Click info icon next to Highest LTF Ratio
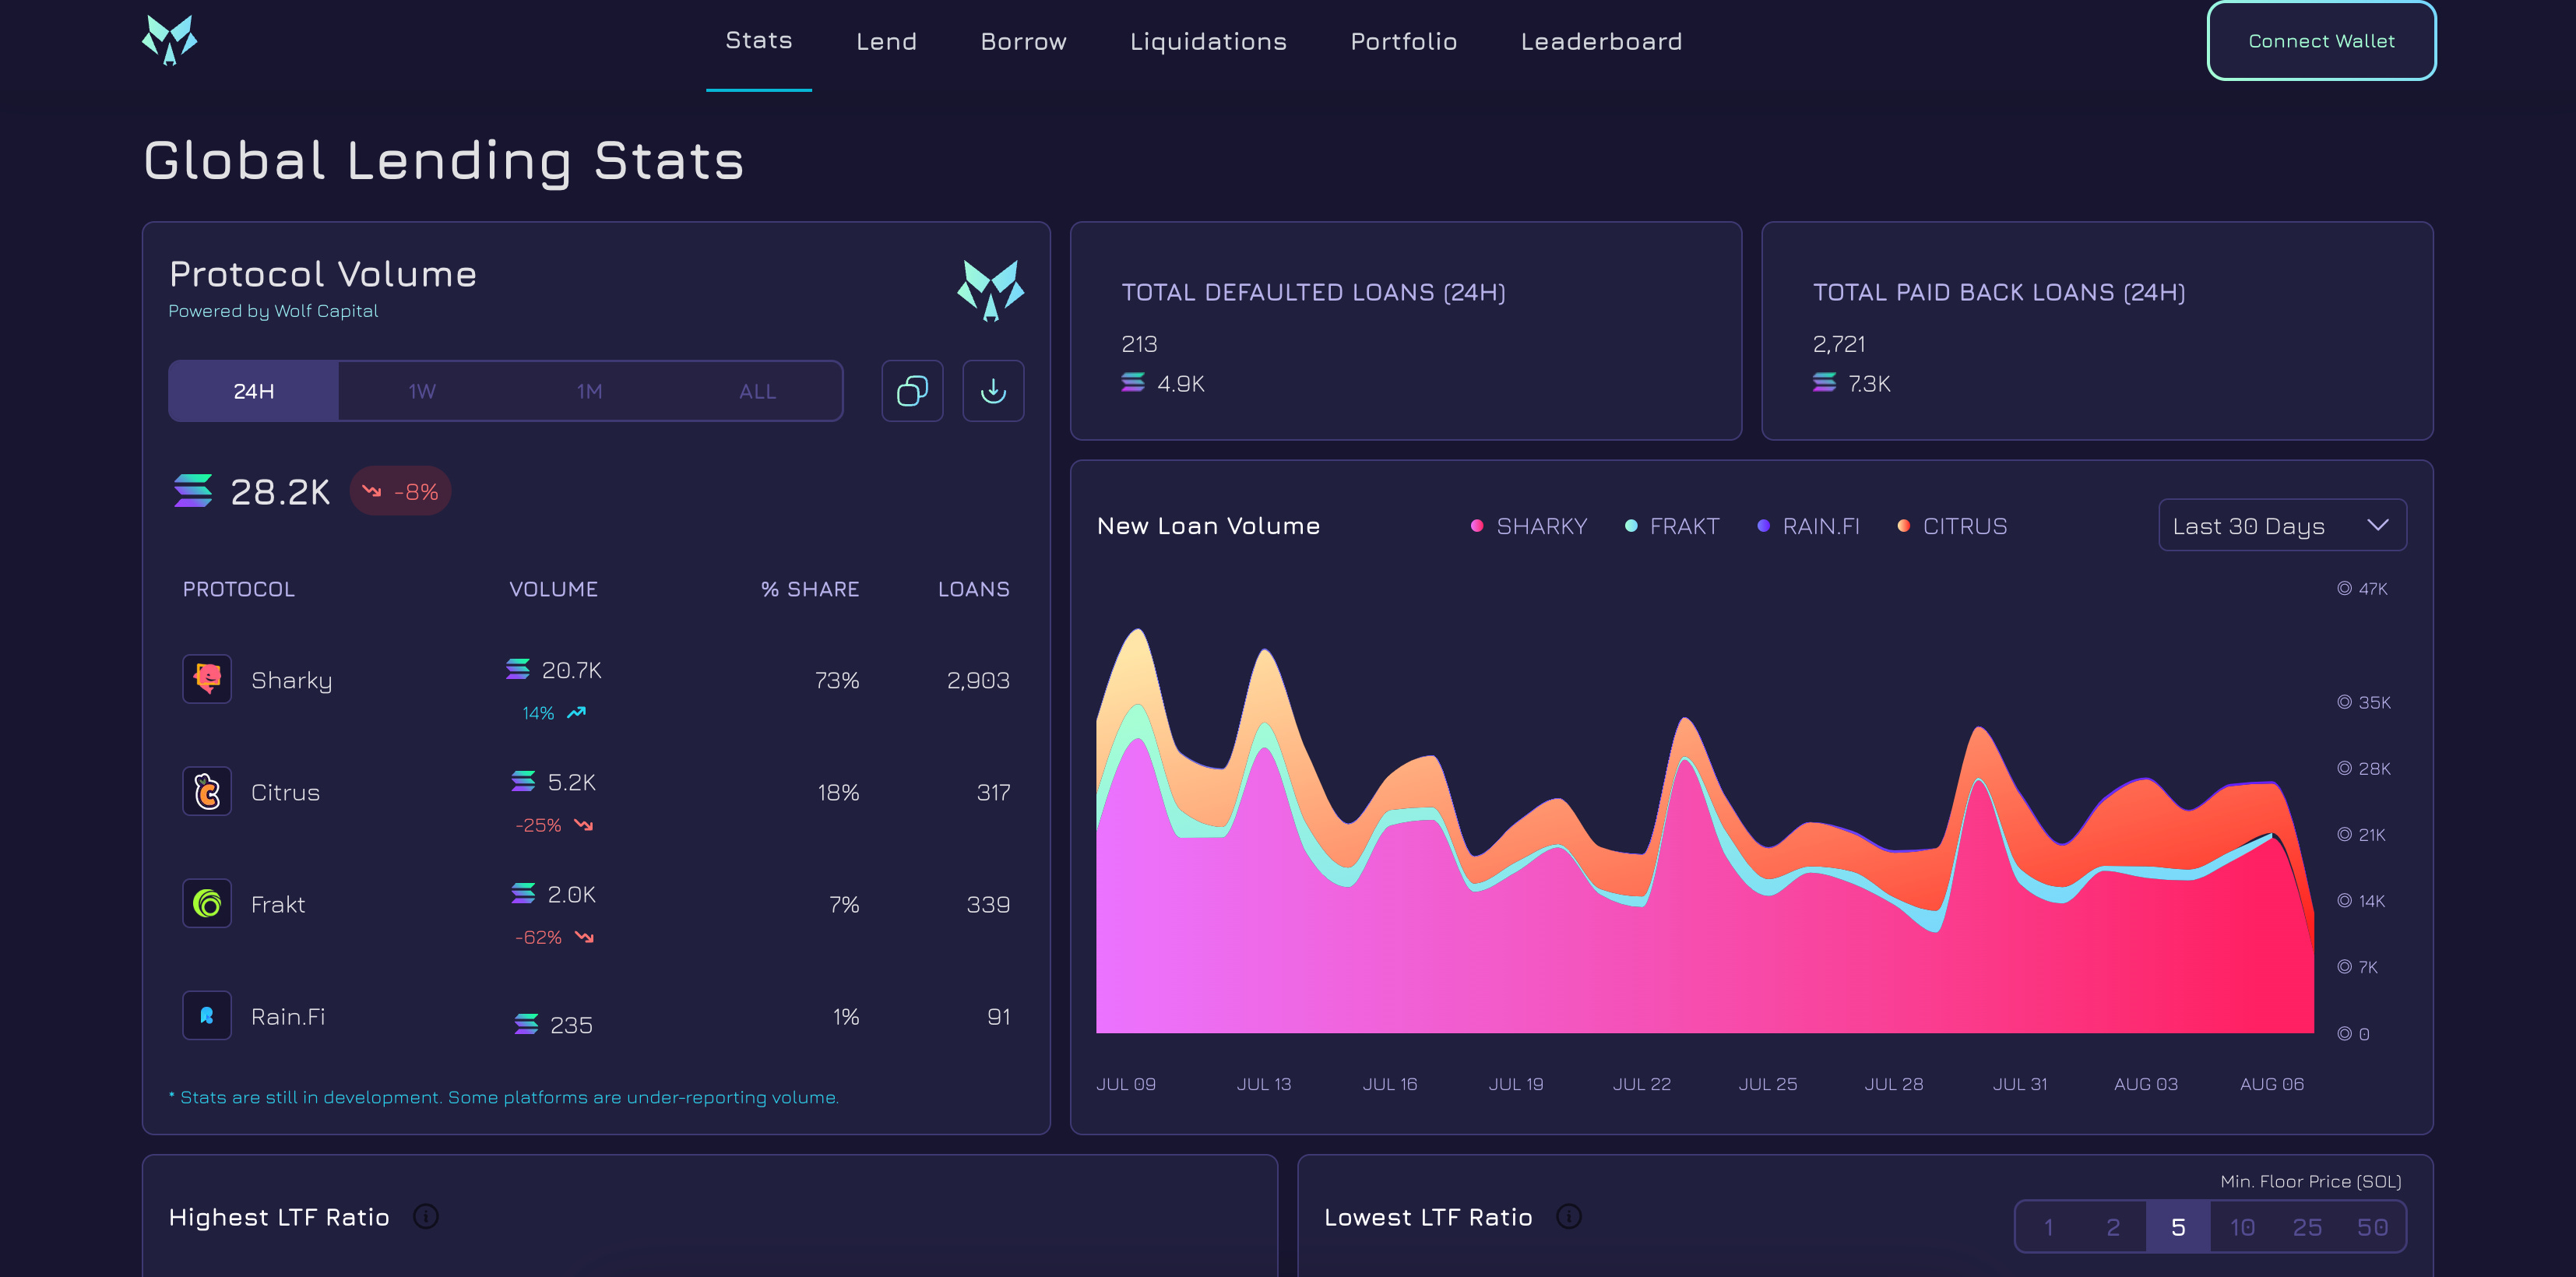The width and height of the screenshot is (2576, 1277). 426,1216
